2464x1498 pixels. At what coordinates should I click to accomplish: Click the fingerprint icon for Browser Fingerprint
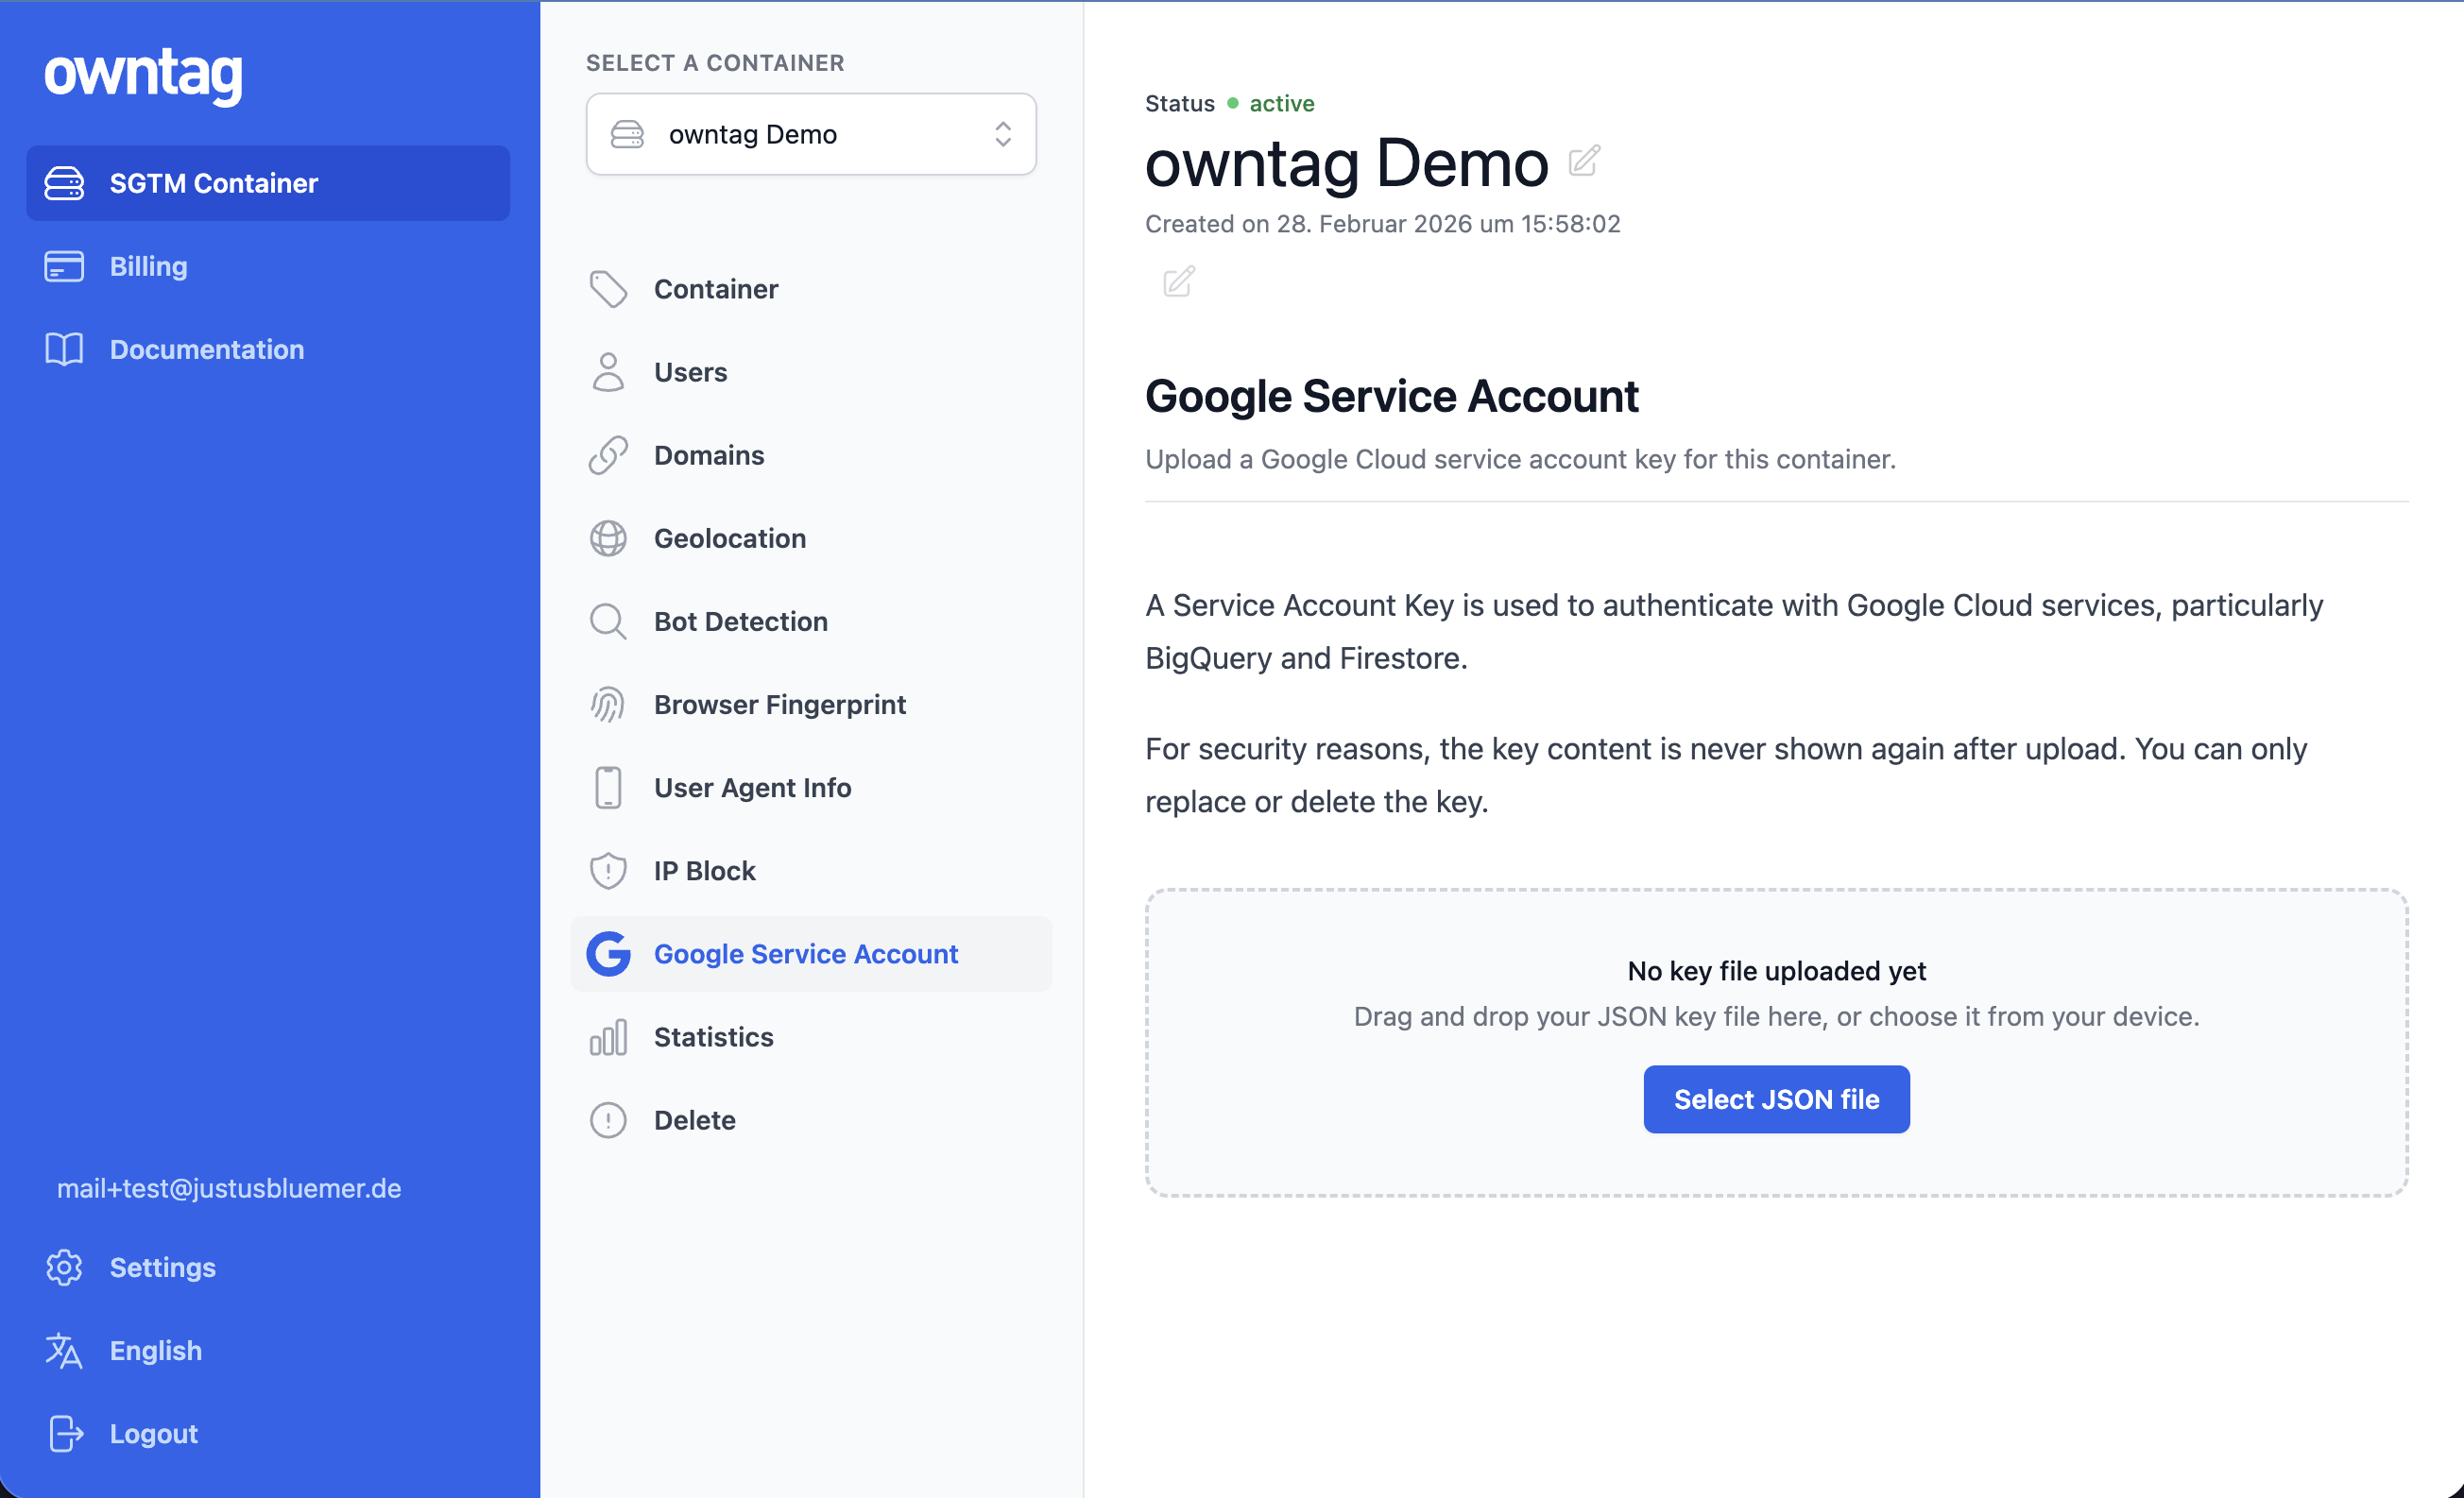[x=608, y=705]
